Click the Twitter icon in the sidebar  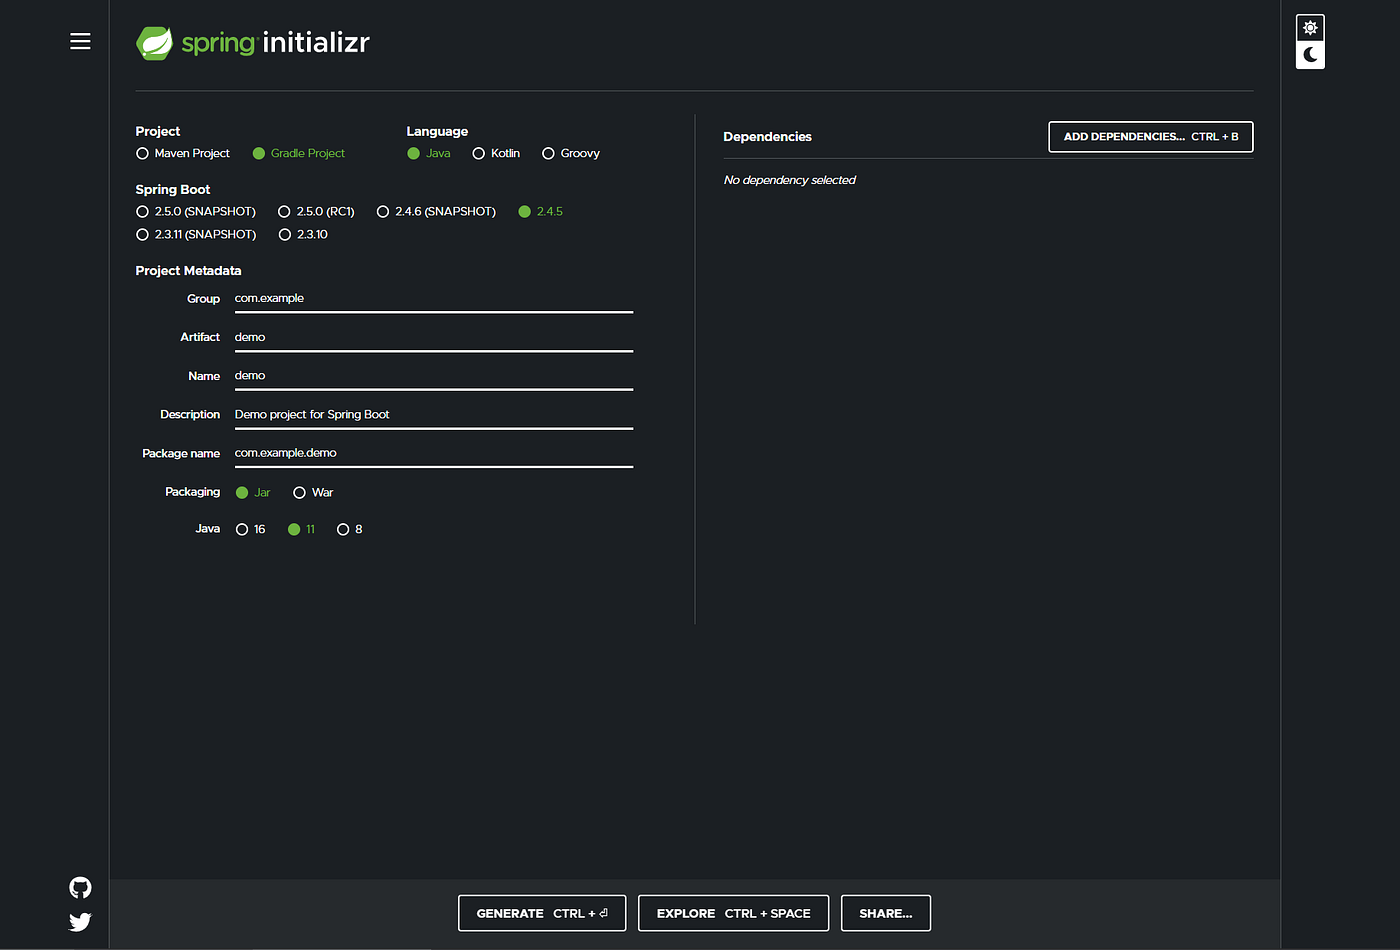[x=79, y=921]
